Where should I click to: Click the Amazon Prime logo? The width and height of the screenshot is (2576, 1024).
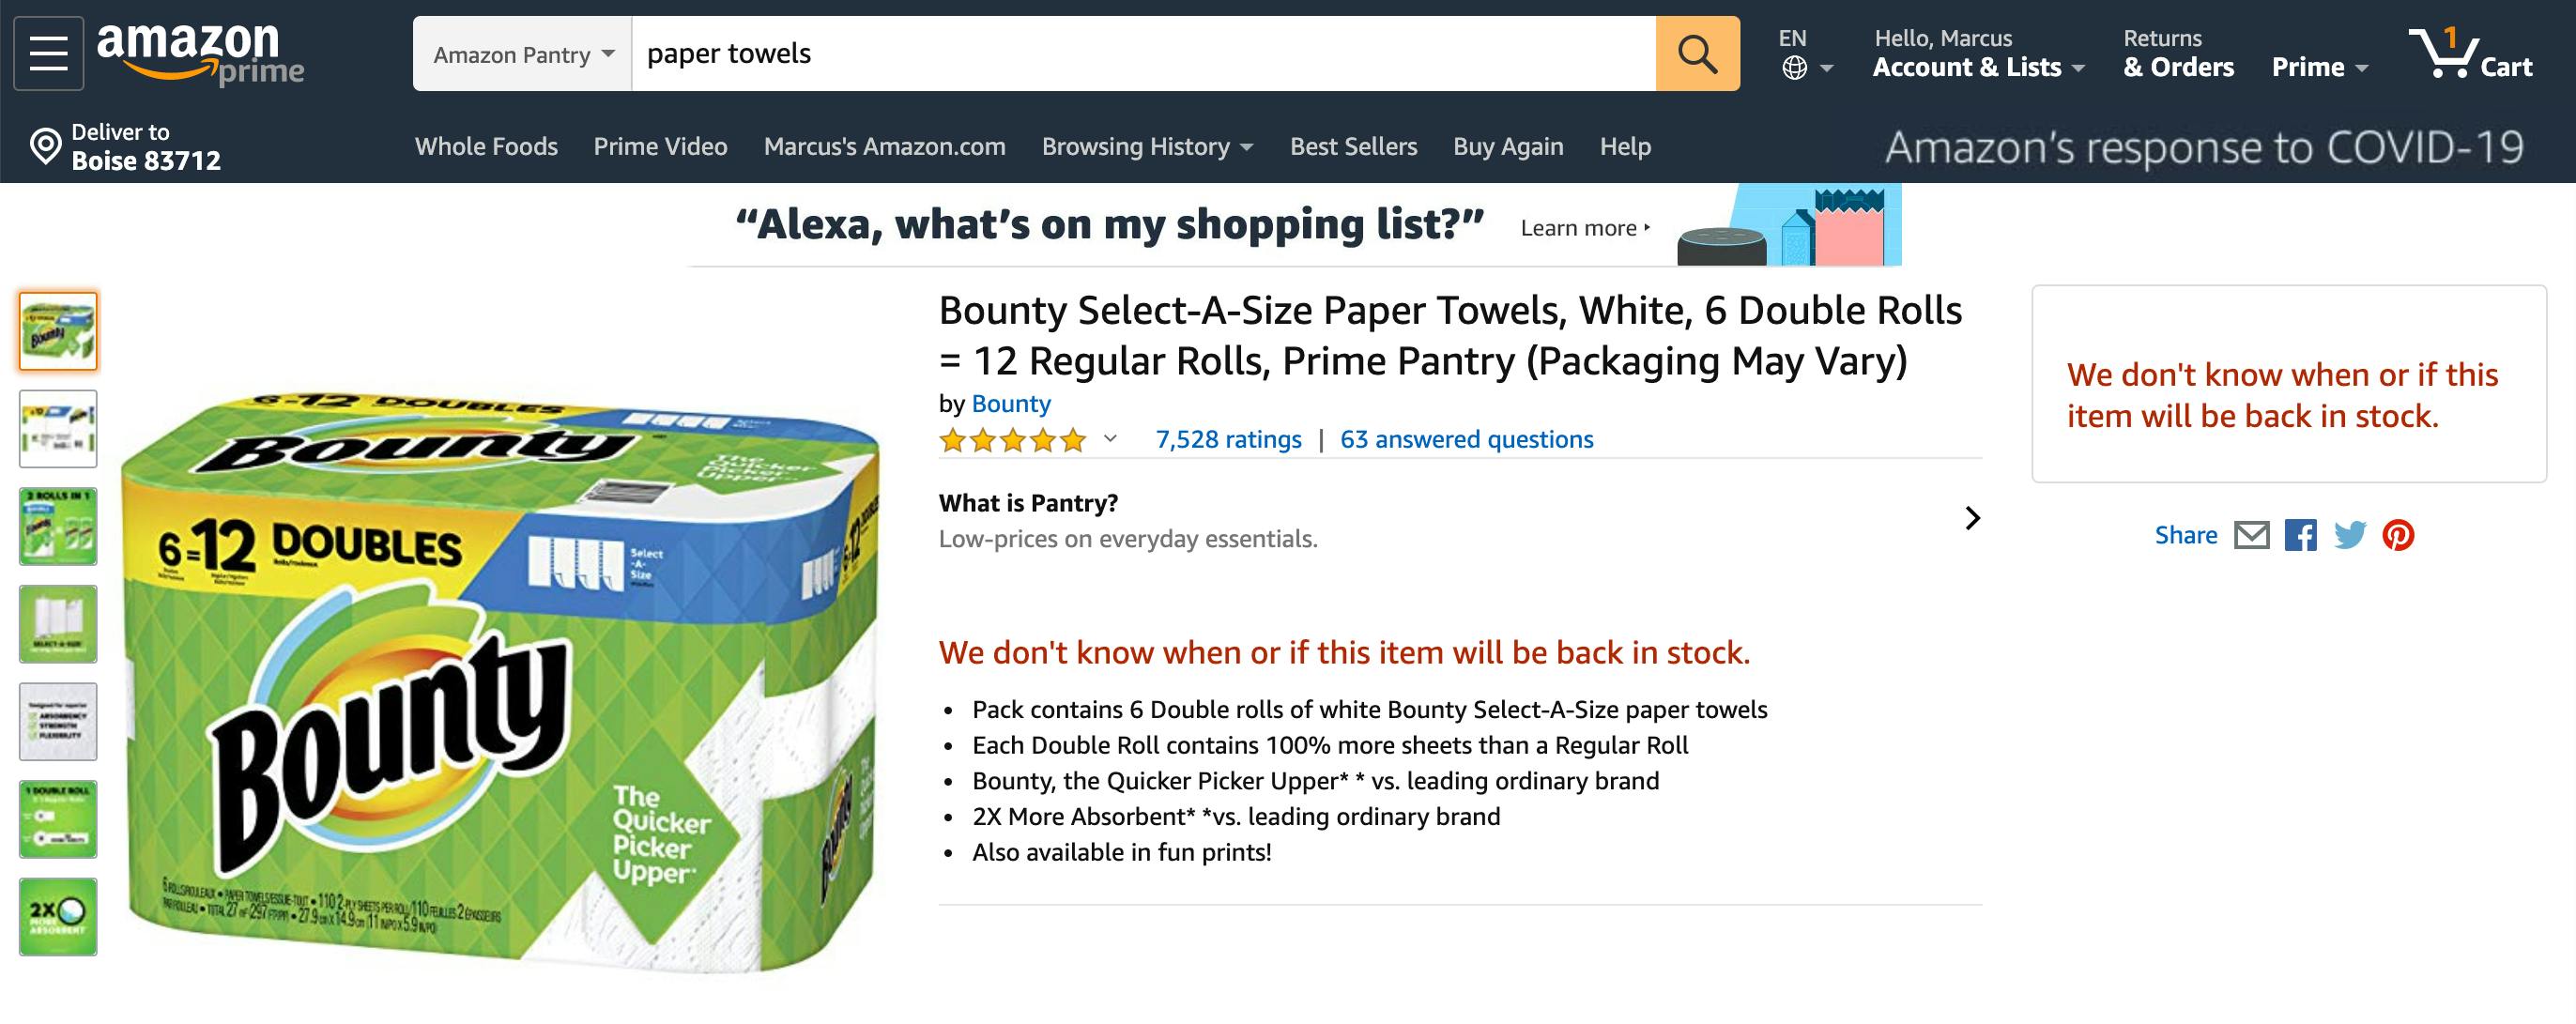pyautogui.click(x=200, y=54)
